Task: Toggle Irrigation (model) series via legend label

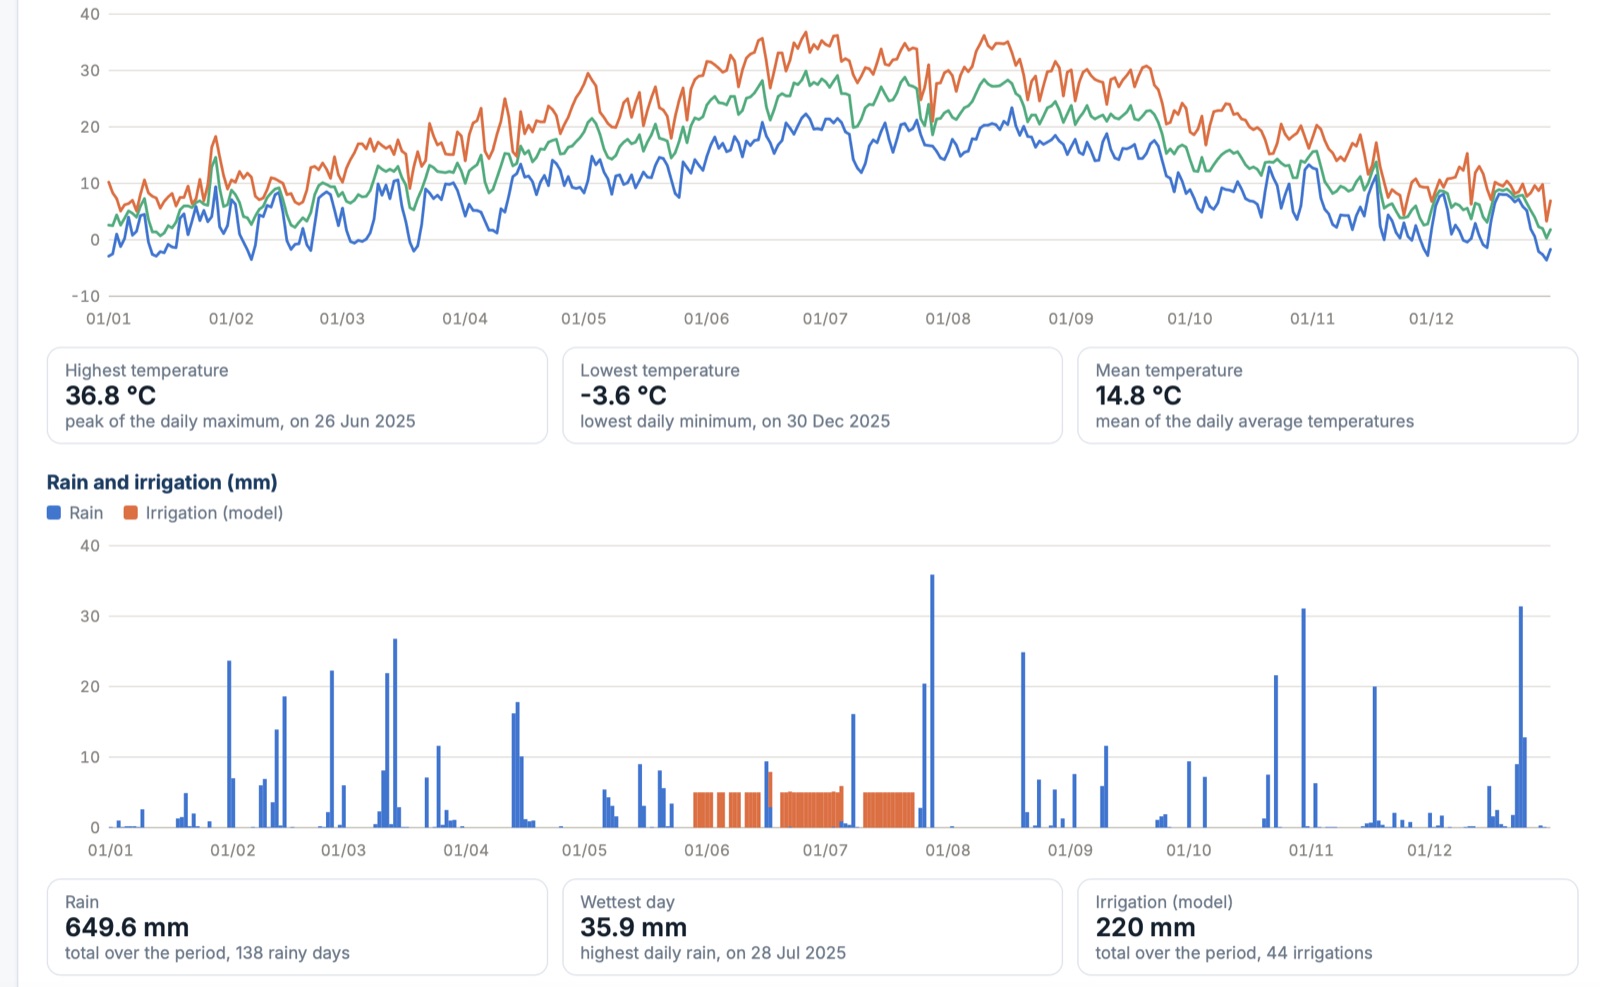Action: (214, 513)
